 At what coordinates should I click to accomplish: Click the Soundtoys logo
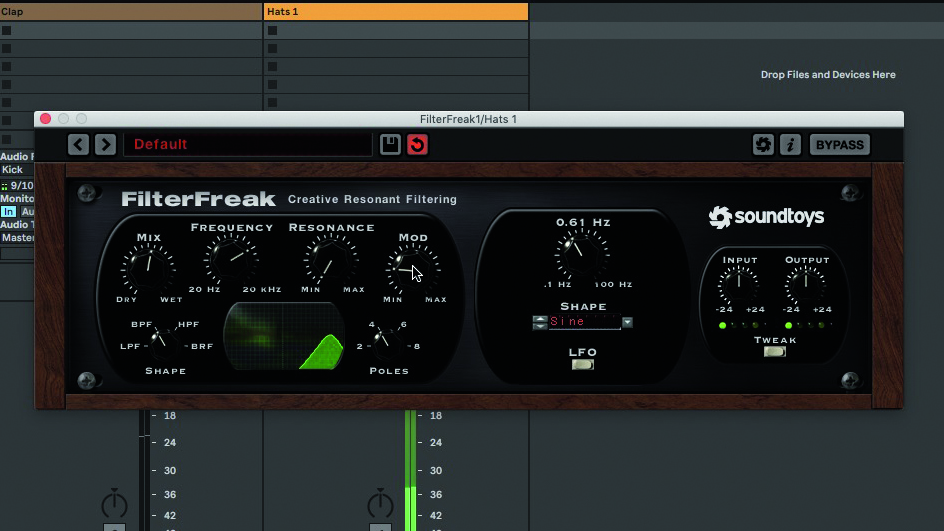(766, 217)
